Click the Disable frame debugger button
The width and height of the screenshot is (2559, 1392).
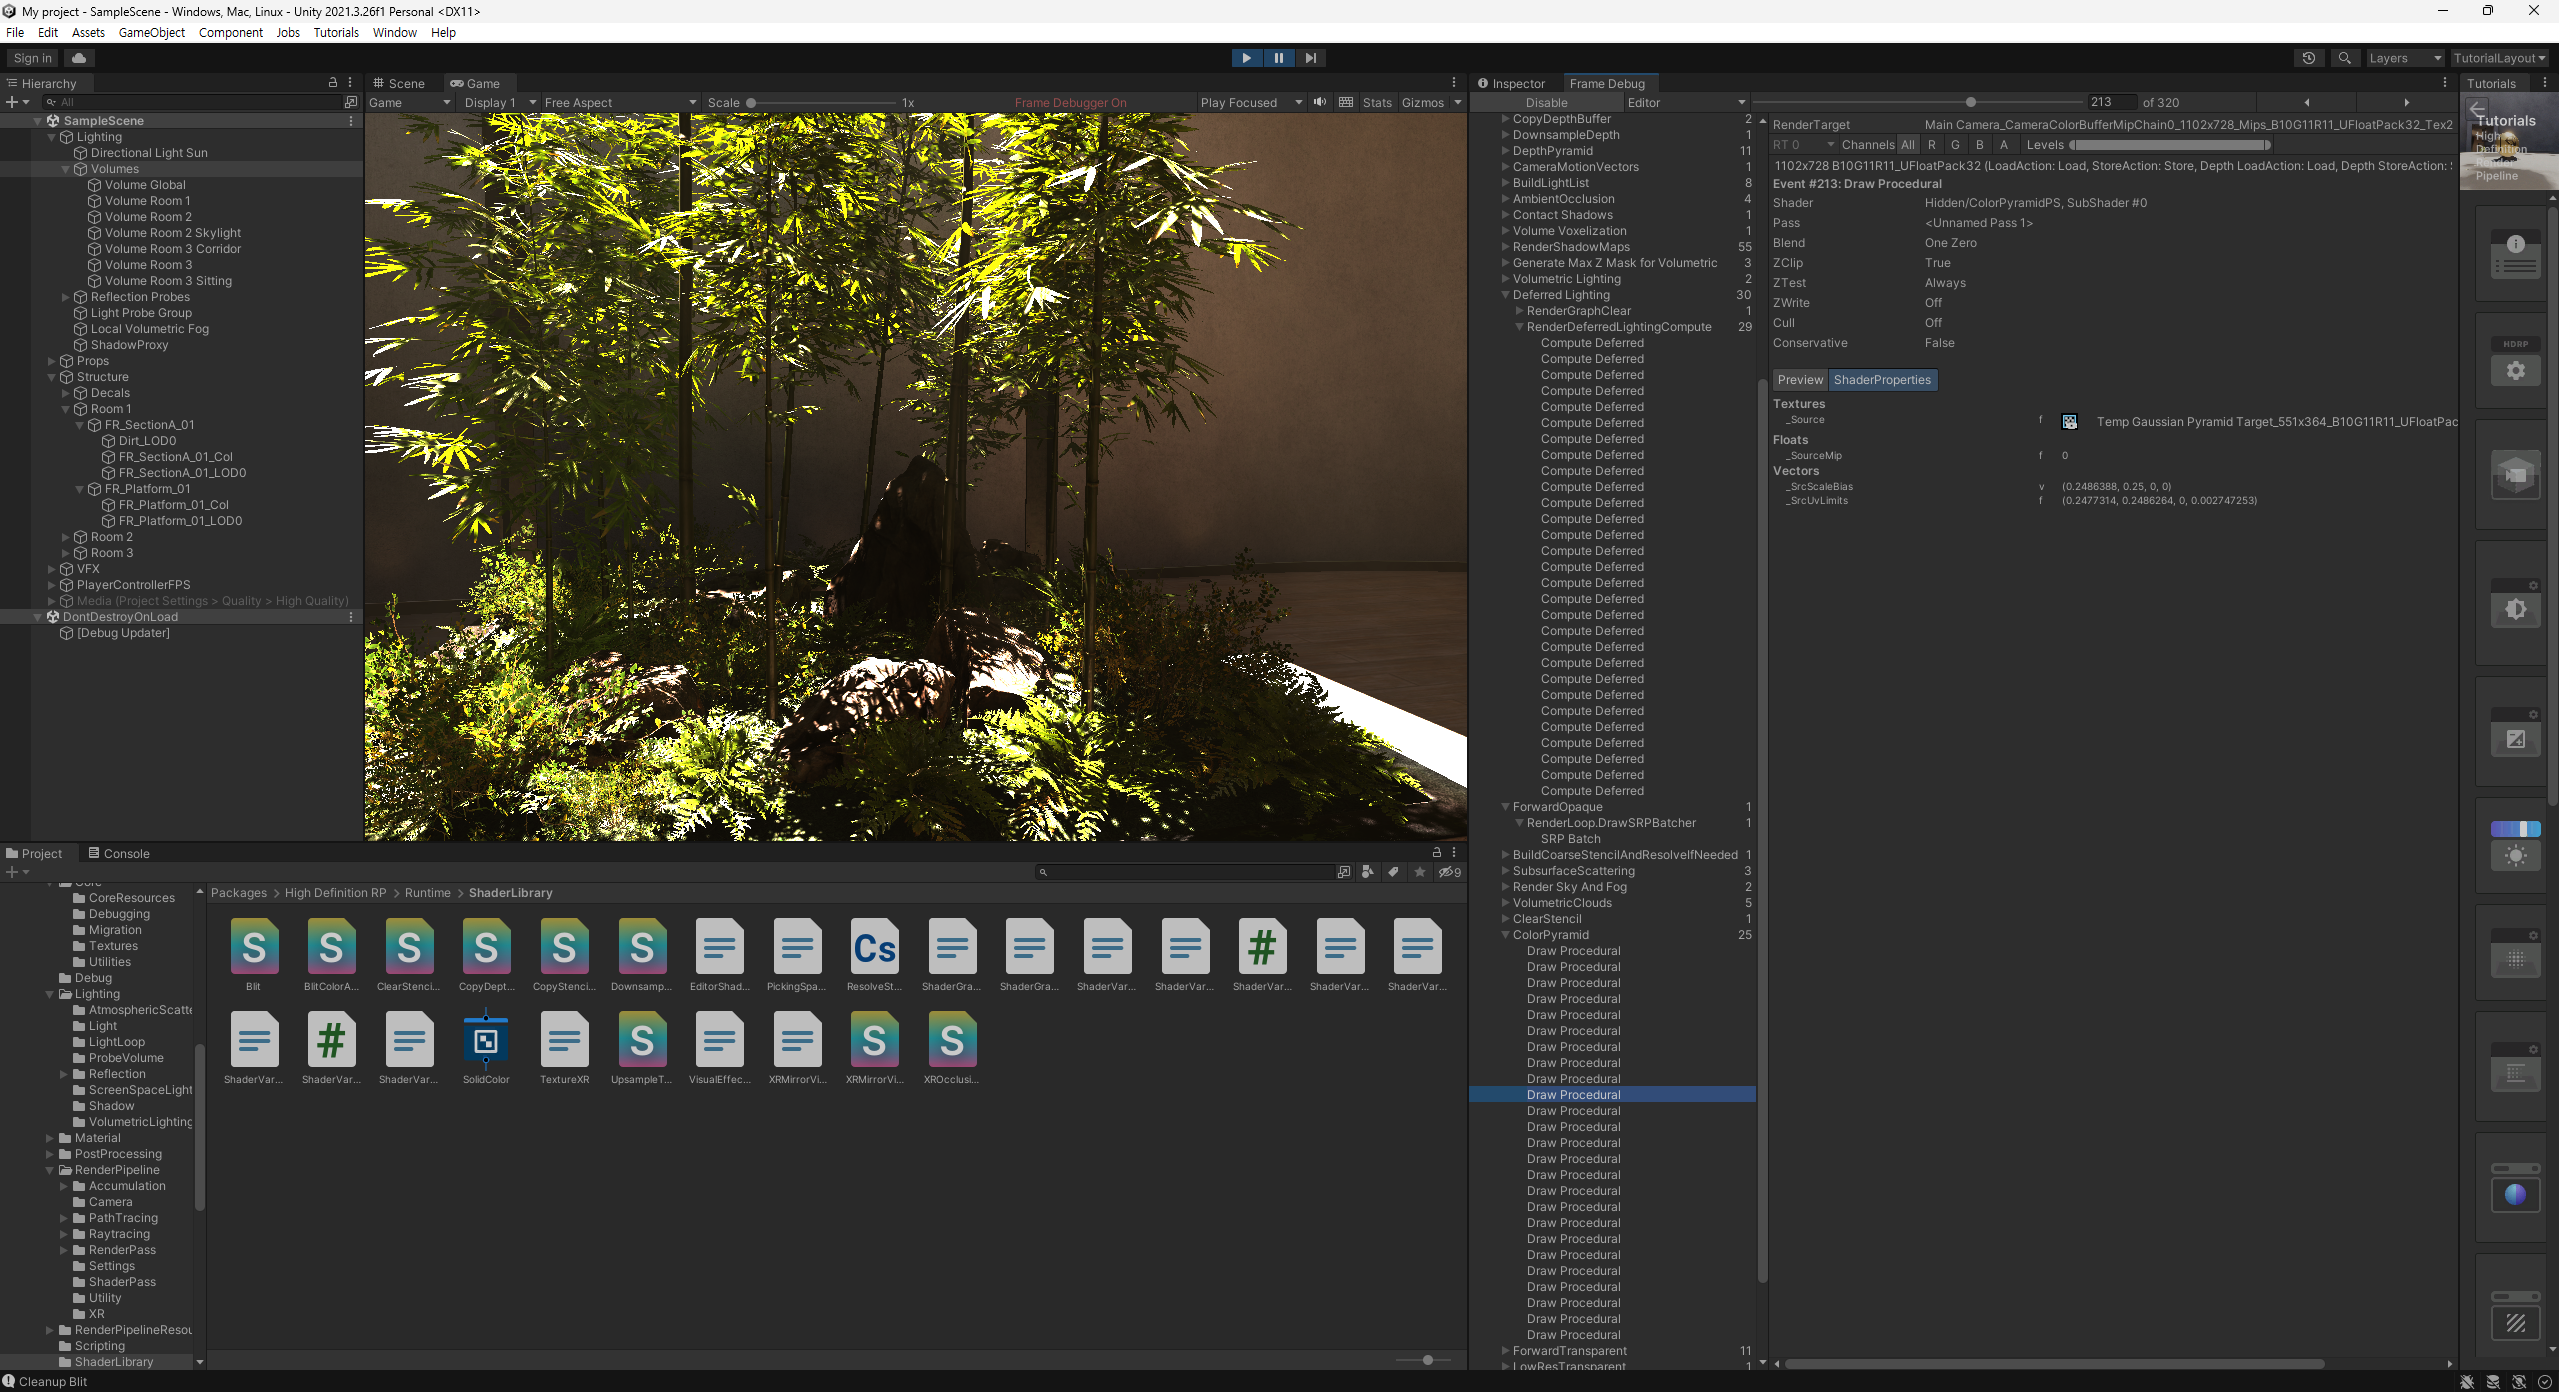[1546, 102]
